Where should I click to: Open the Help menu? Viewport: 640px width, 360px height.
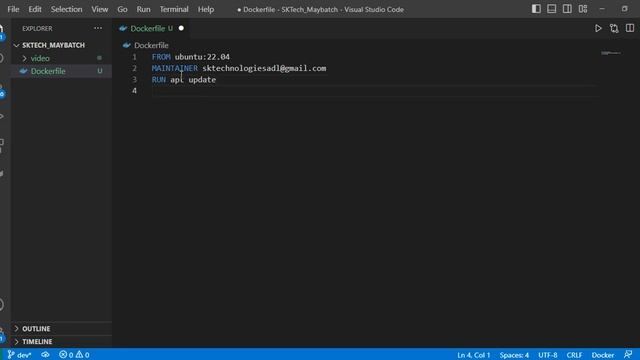(206, 9)
